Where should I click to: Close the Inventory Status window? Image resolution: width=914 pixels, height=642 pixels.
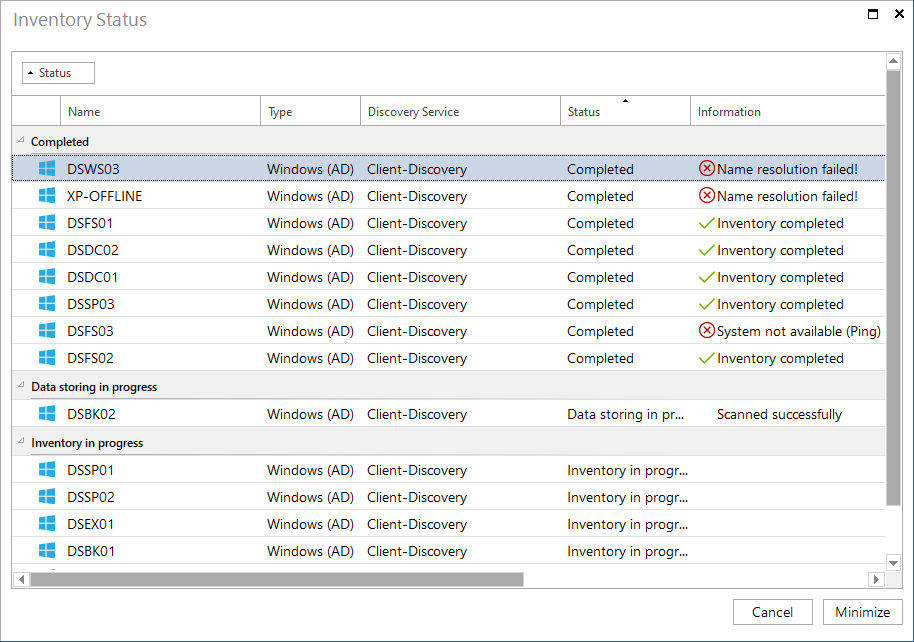pos(899,14)
